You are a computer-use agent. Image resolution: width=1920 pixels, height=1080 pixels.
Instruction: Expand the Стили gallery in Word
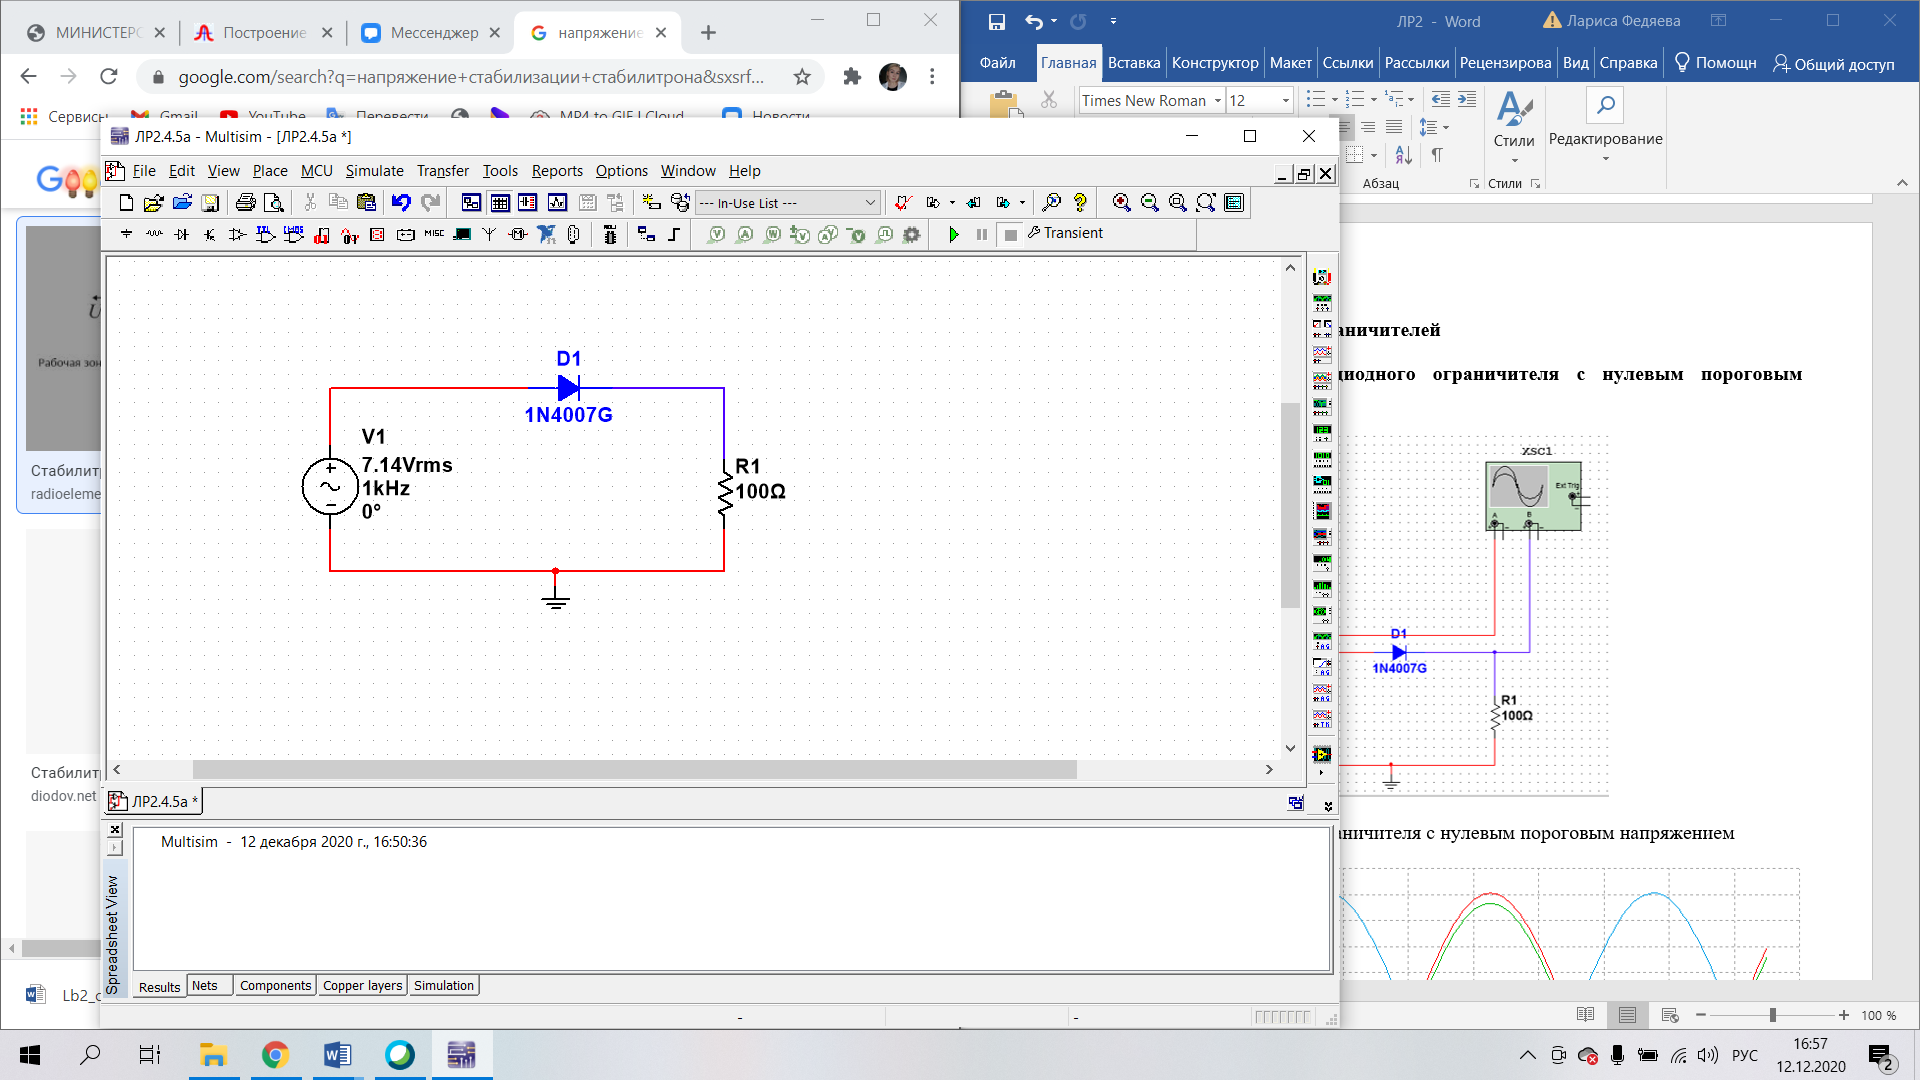coord(1514,160)
